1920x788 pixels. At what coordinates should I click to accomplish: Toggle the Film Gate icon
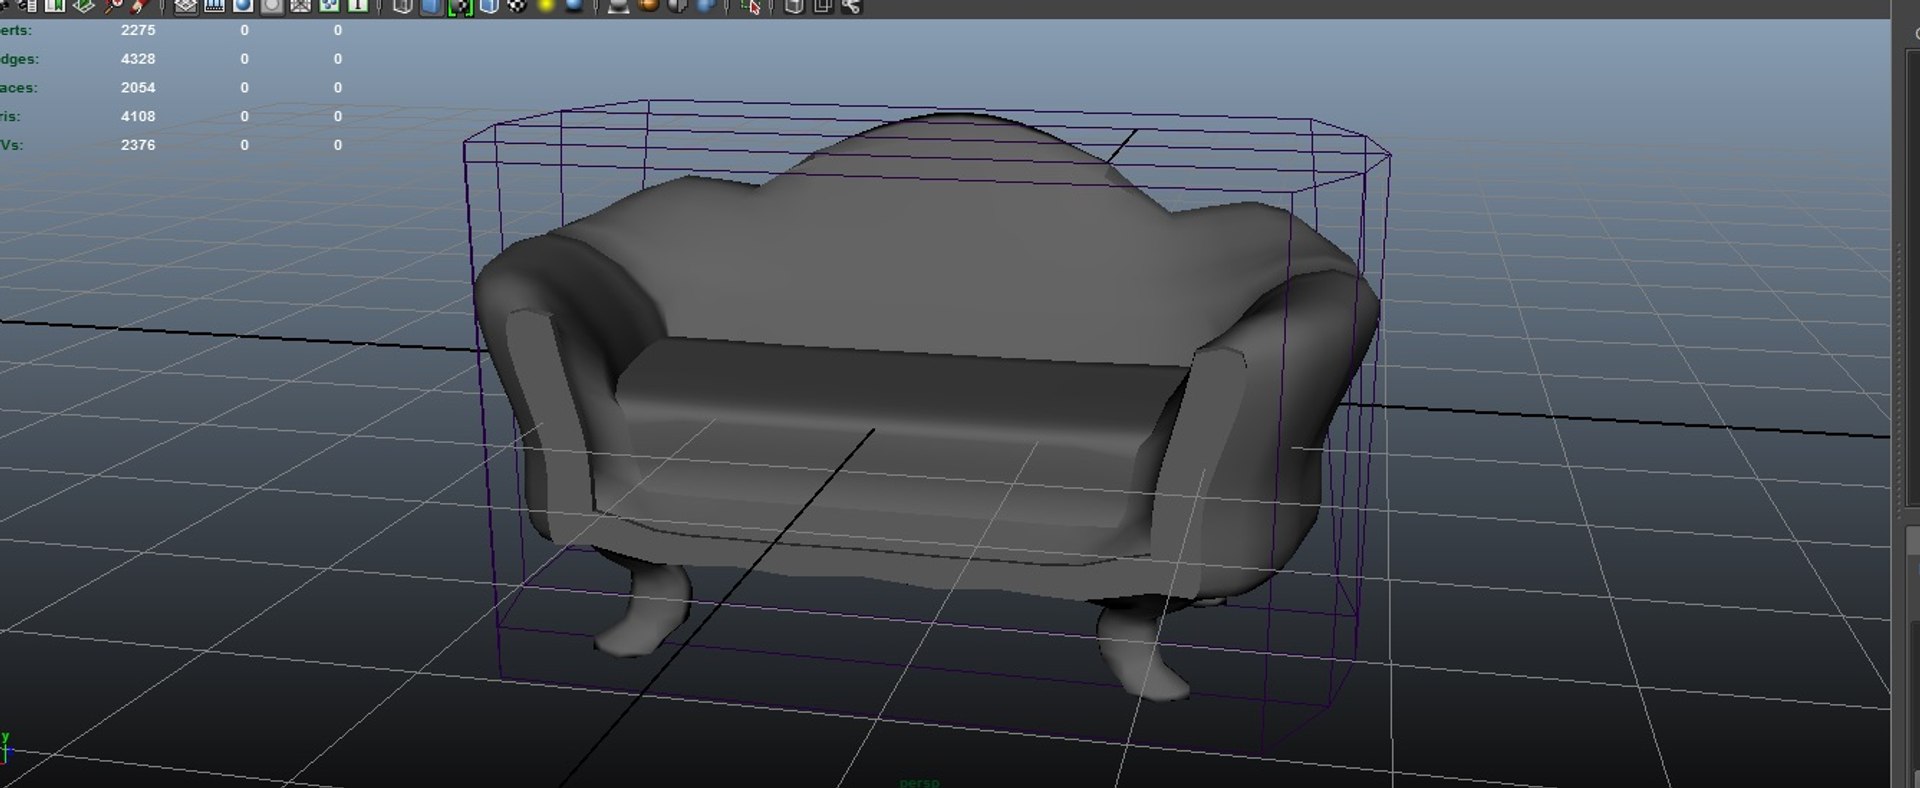coord(214,6)
